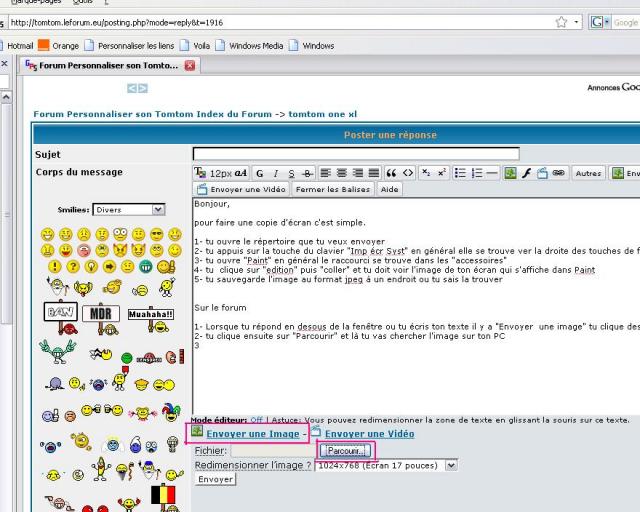Screen dimensions: 640x512
Task: Click the browser address bar URL
Action: [x=116, y=22]
